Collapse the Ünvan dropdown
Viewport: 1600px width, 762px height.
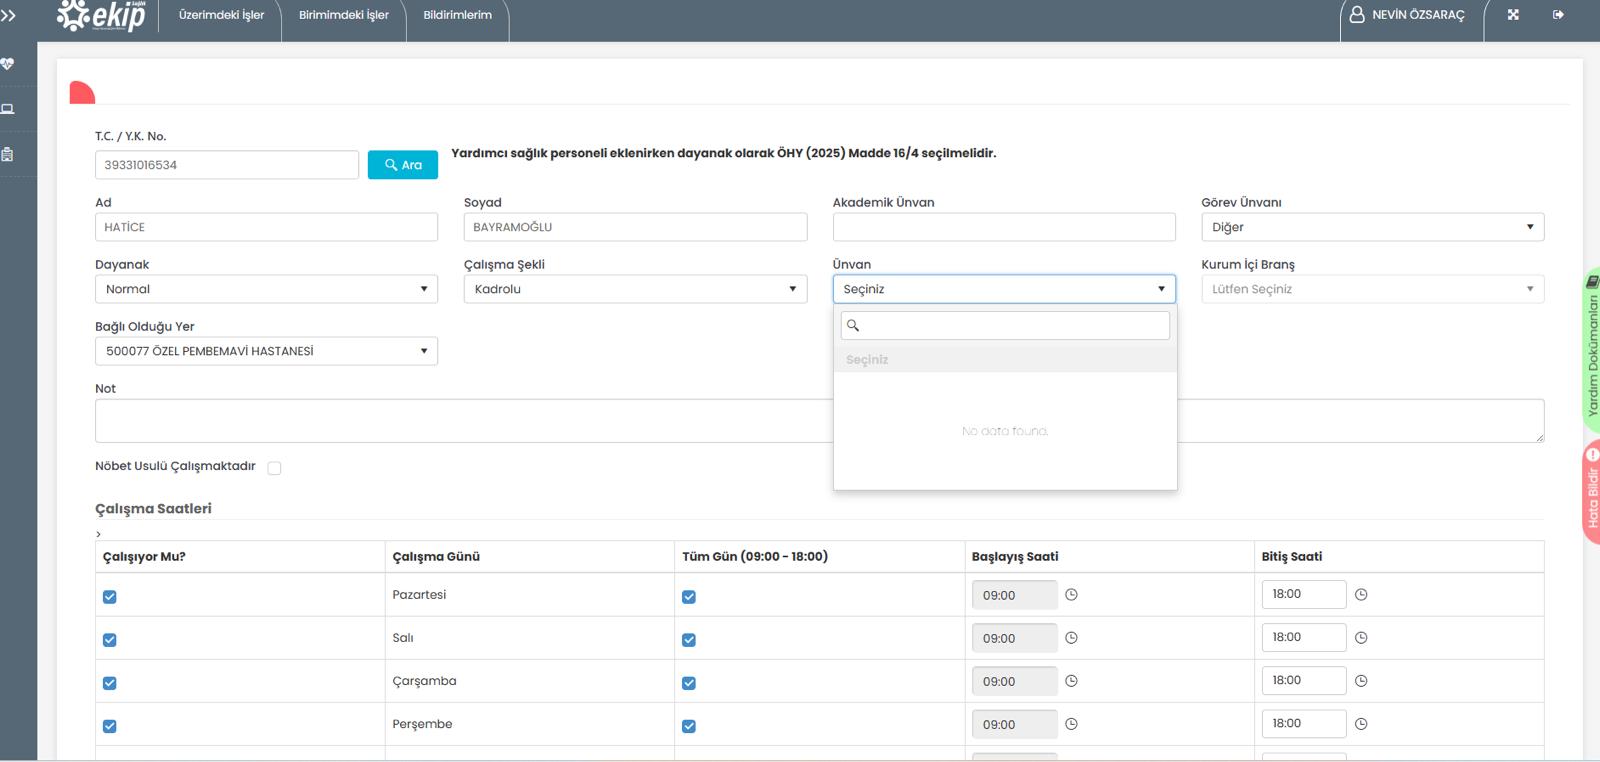click(1004, 289)
